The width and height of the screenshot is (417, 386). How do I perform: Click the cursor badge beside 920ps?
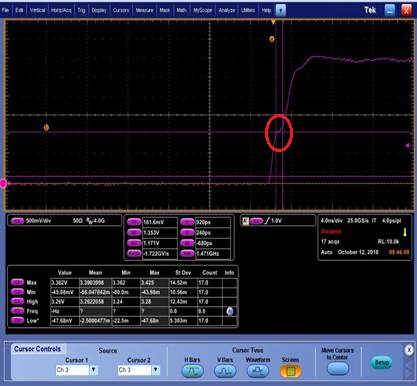[x=187, y=222]
